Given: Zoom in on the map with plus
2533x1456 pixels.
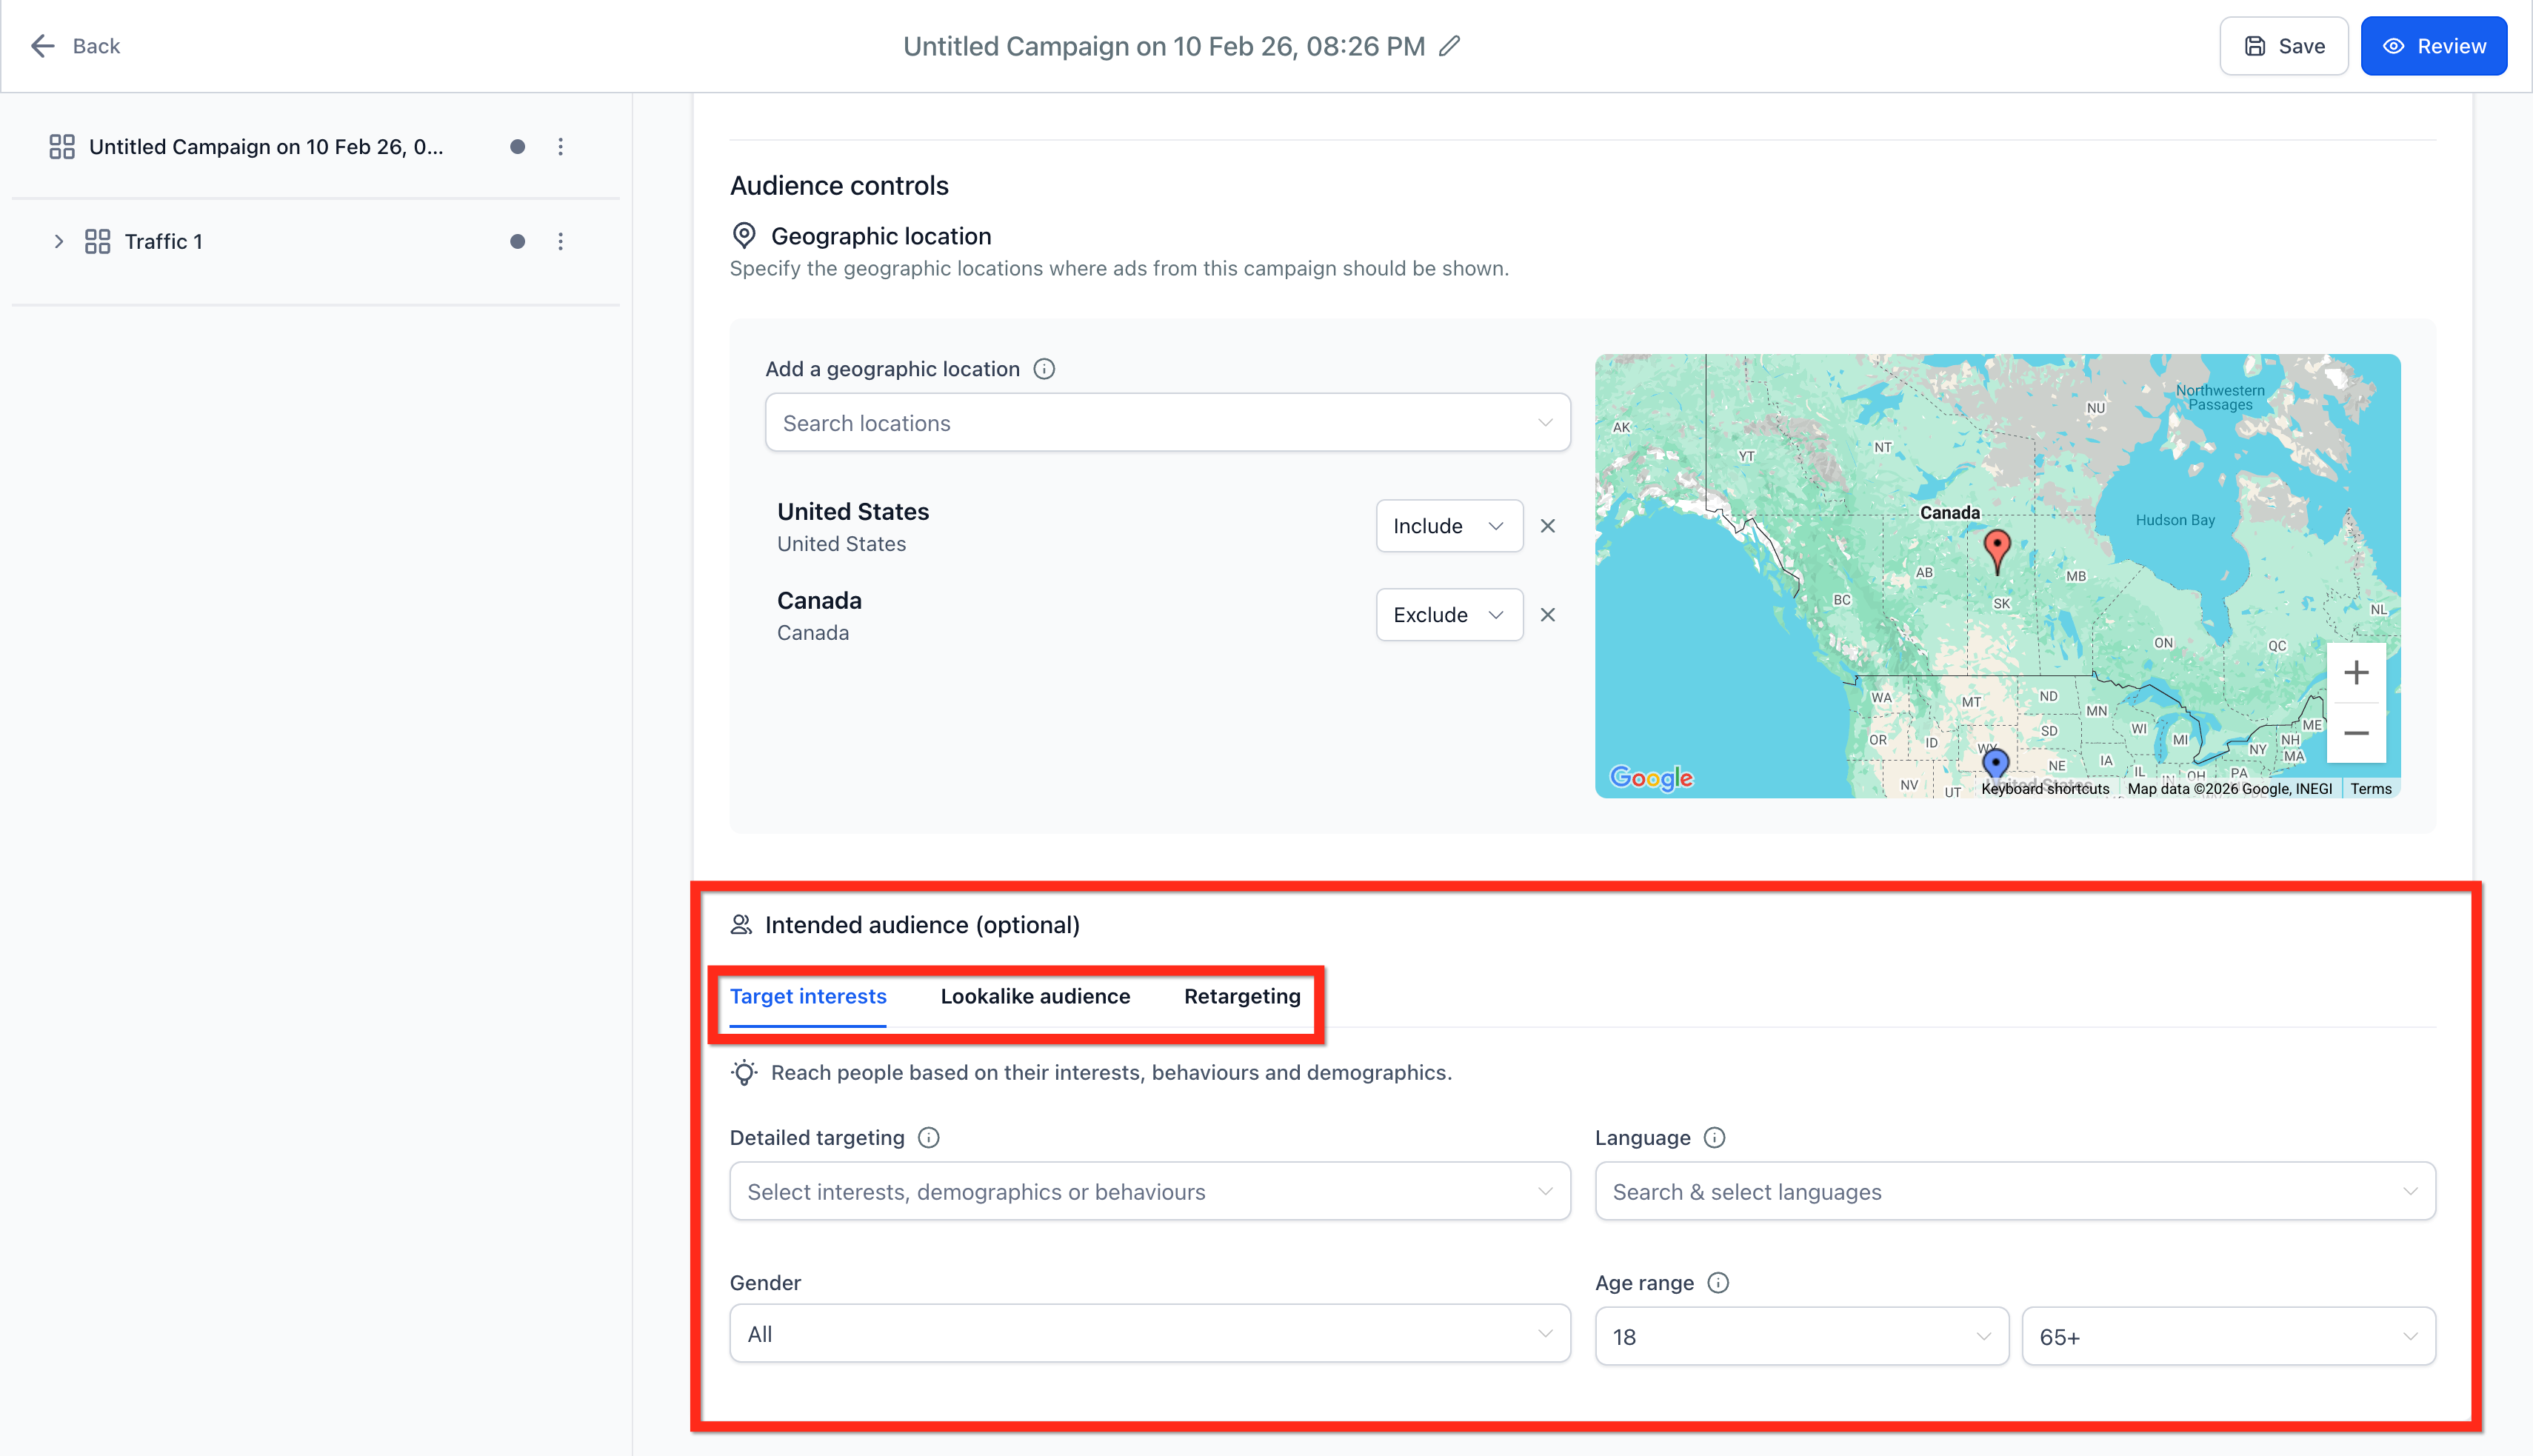Looking at the screenshot, I should pyautogui.click(x=2356, y=672).
